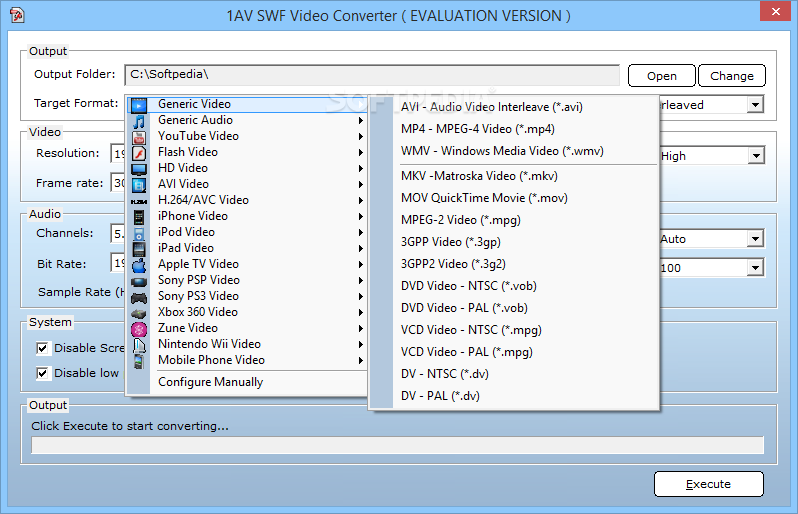
Task: Click the Bit Rate input field
Action: (118, 263)
